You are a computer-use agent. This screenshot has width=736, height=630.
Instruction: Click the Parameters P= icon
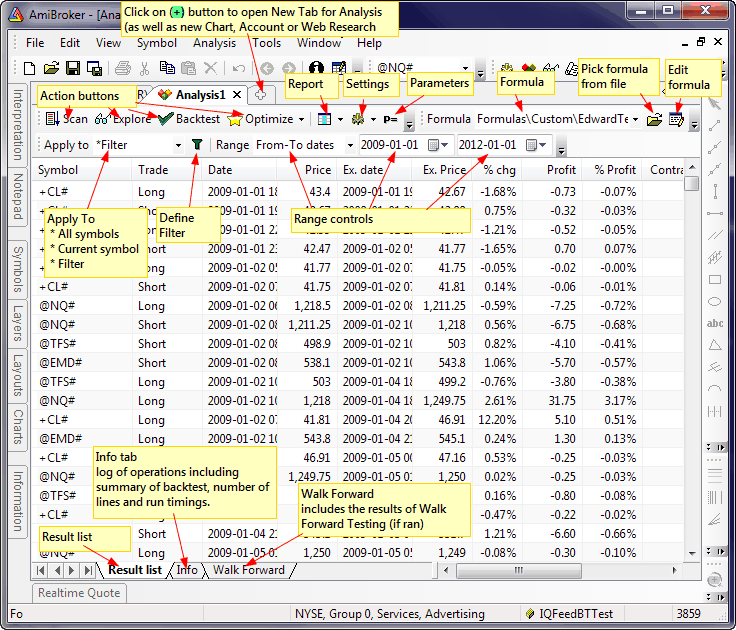[x=391, y=119]
